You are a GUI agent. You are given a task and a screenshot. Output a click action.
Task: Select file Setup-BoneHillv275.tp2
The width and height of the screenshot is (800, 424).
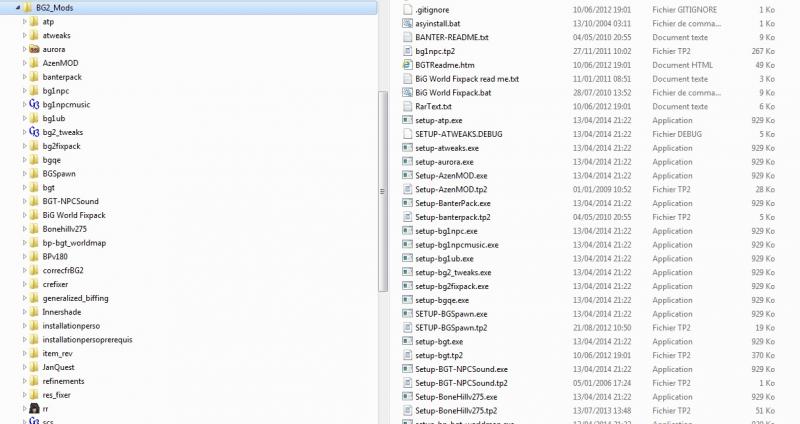pyautogui.click(x=456, y=411)
